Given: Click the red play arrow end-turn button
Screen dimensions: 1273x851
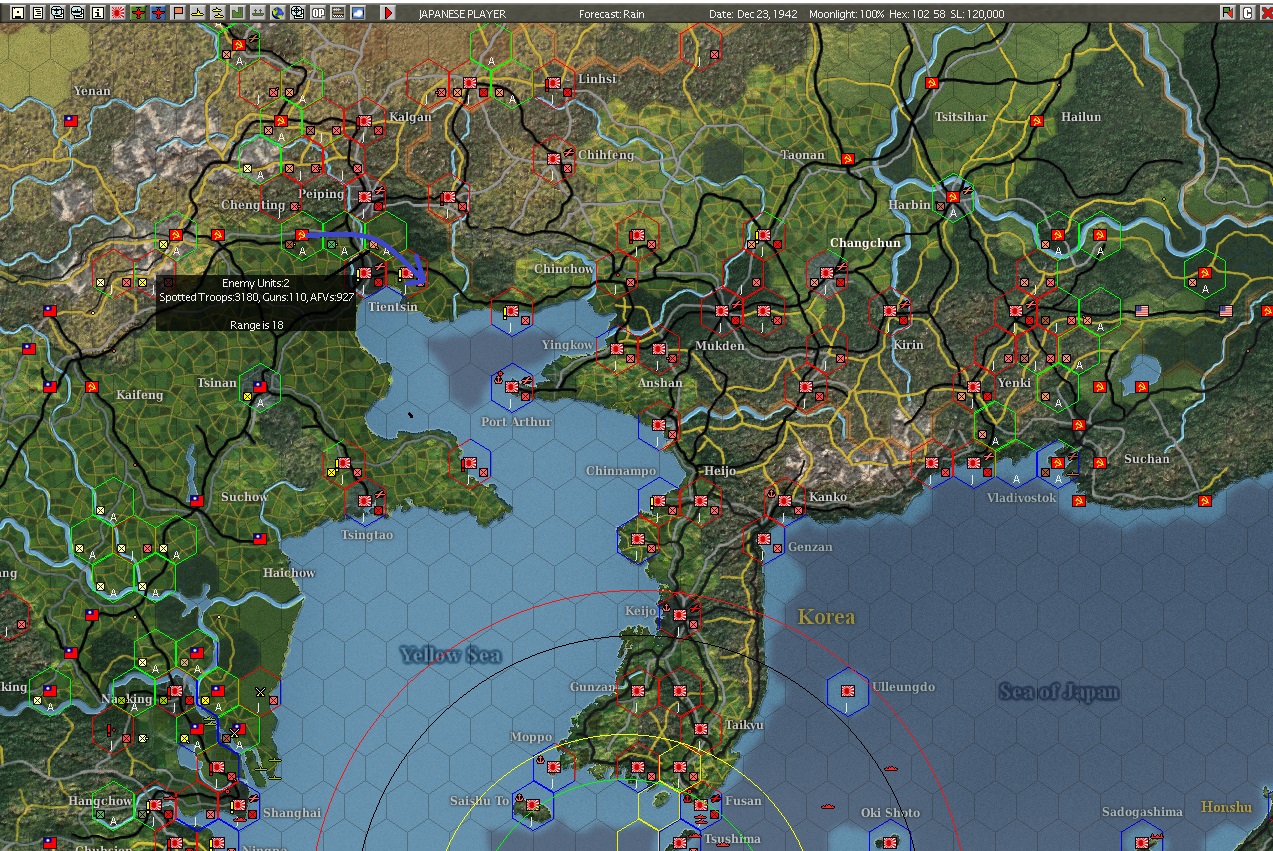Looking at the screenshot, I should (388, 13).
